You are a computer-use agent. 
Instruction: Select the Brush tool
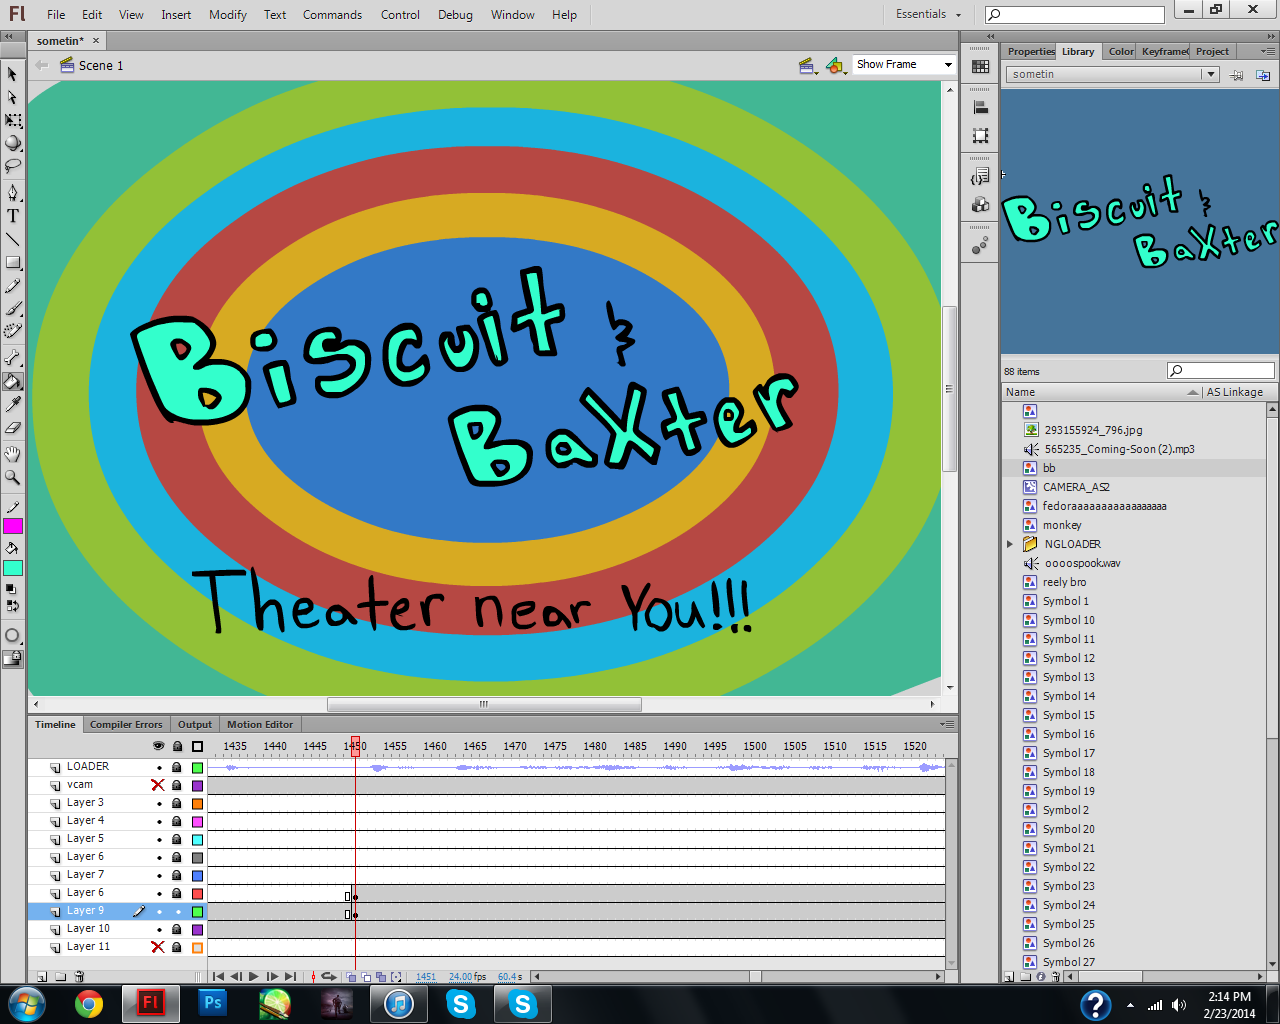(12, 309)
